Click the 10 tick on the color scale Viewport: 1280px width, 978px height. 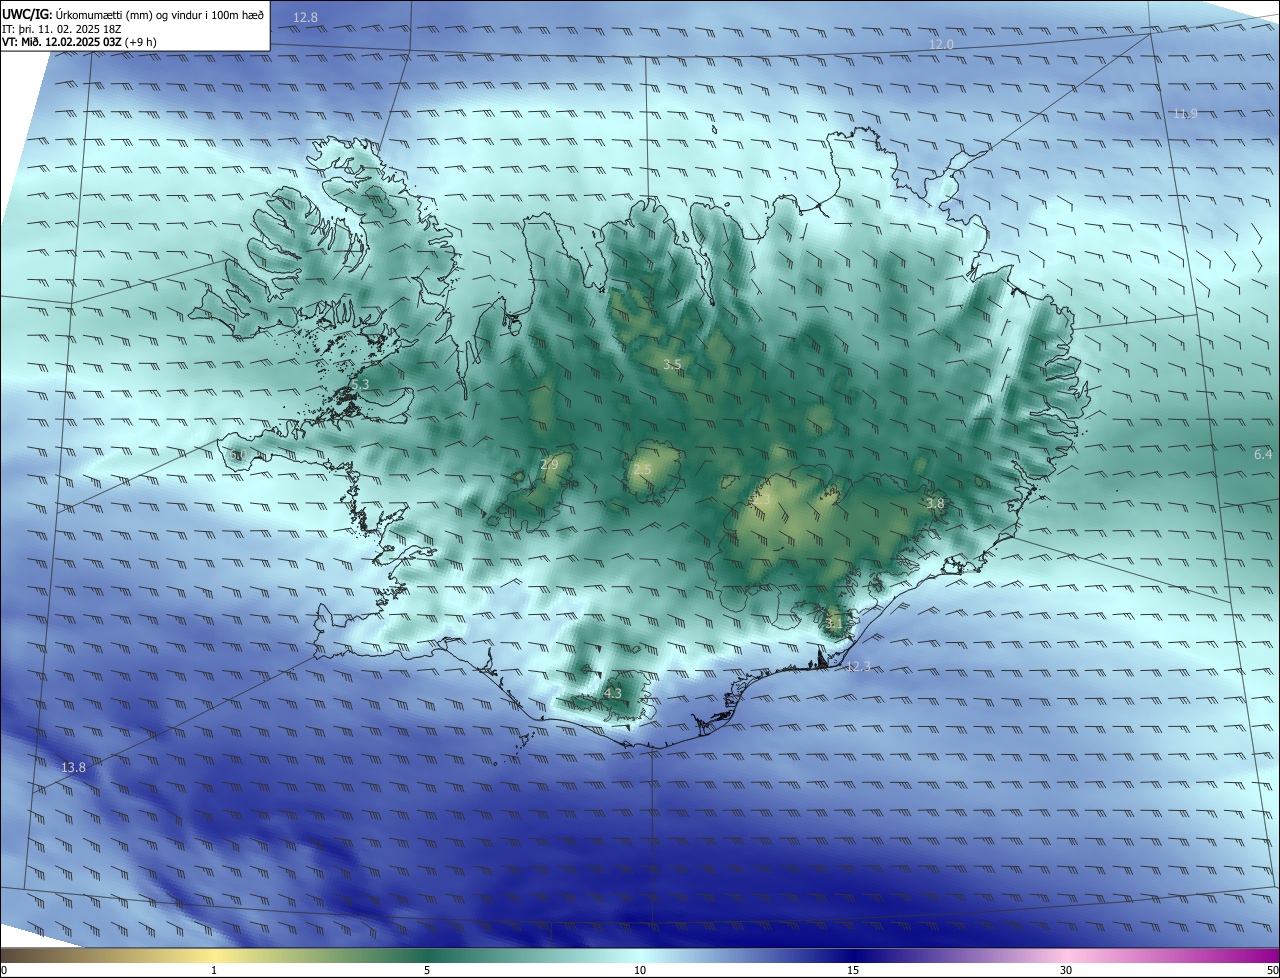(640, 970)
